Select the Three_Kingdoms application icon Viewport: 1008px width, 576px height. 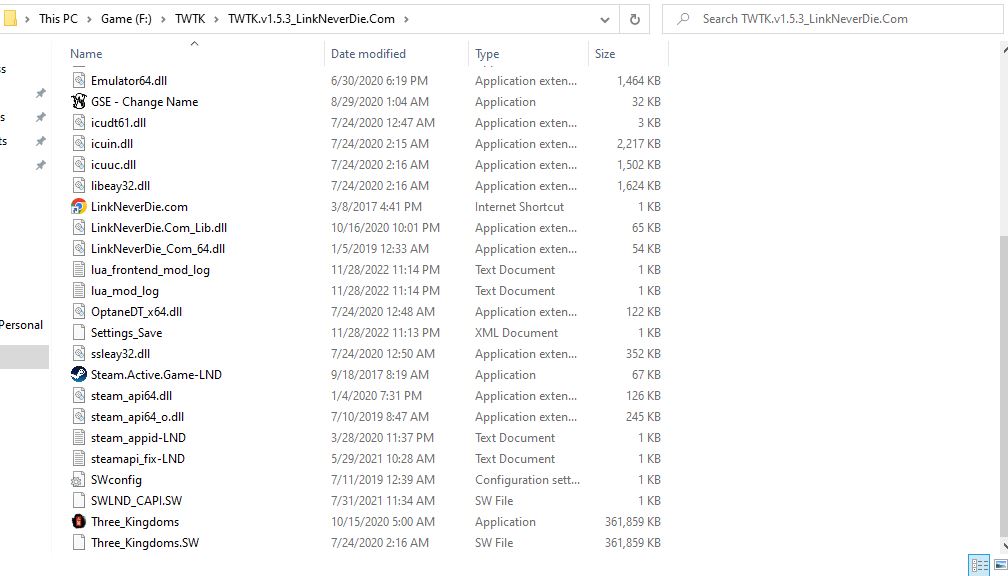(79, 521)
